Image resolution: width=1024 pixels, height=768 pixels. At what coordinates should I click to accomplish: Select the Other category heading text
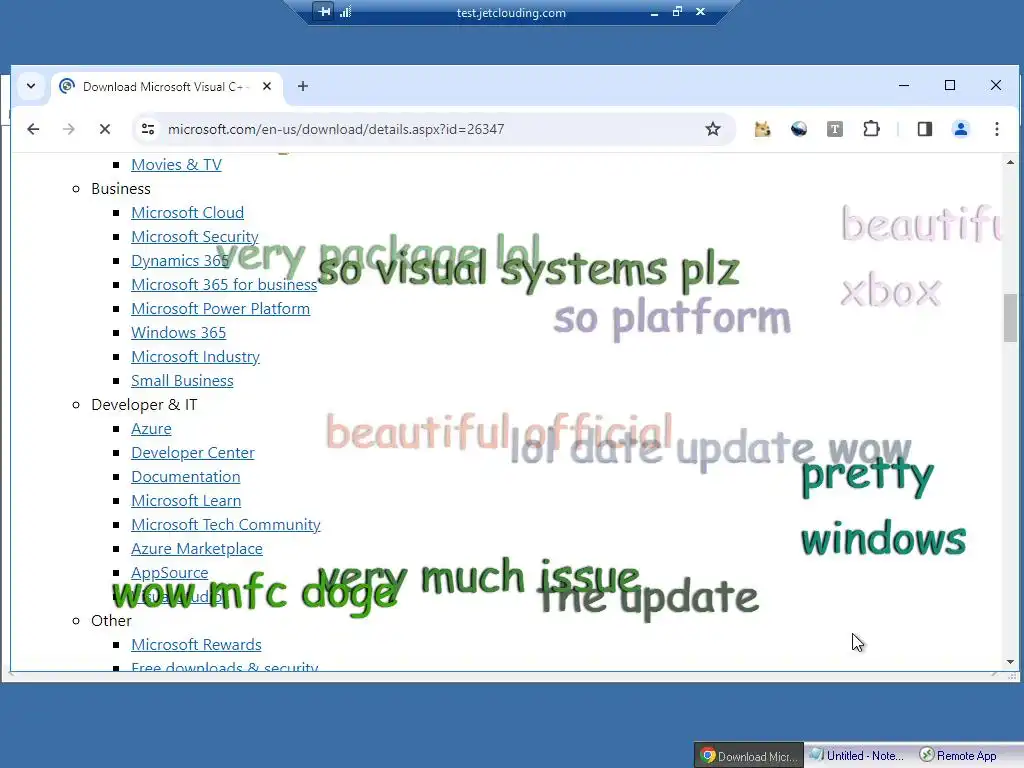[111, 621]
